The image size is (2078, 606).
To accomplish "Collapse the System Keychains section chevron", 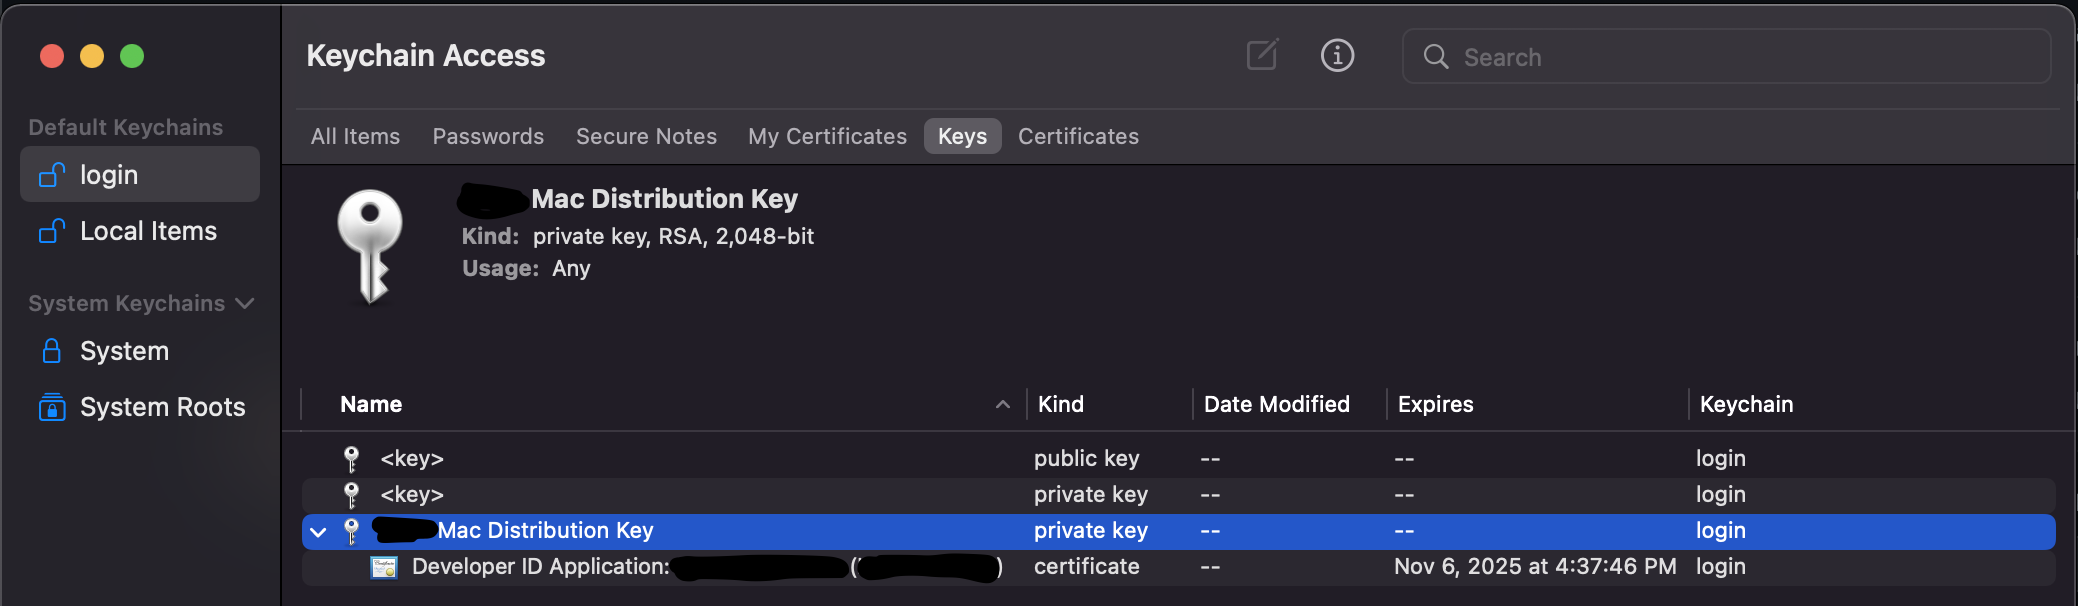I will [x=246, y=303].
